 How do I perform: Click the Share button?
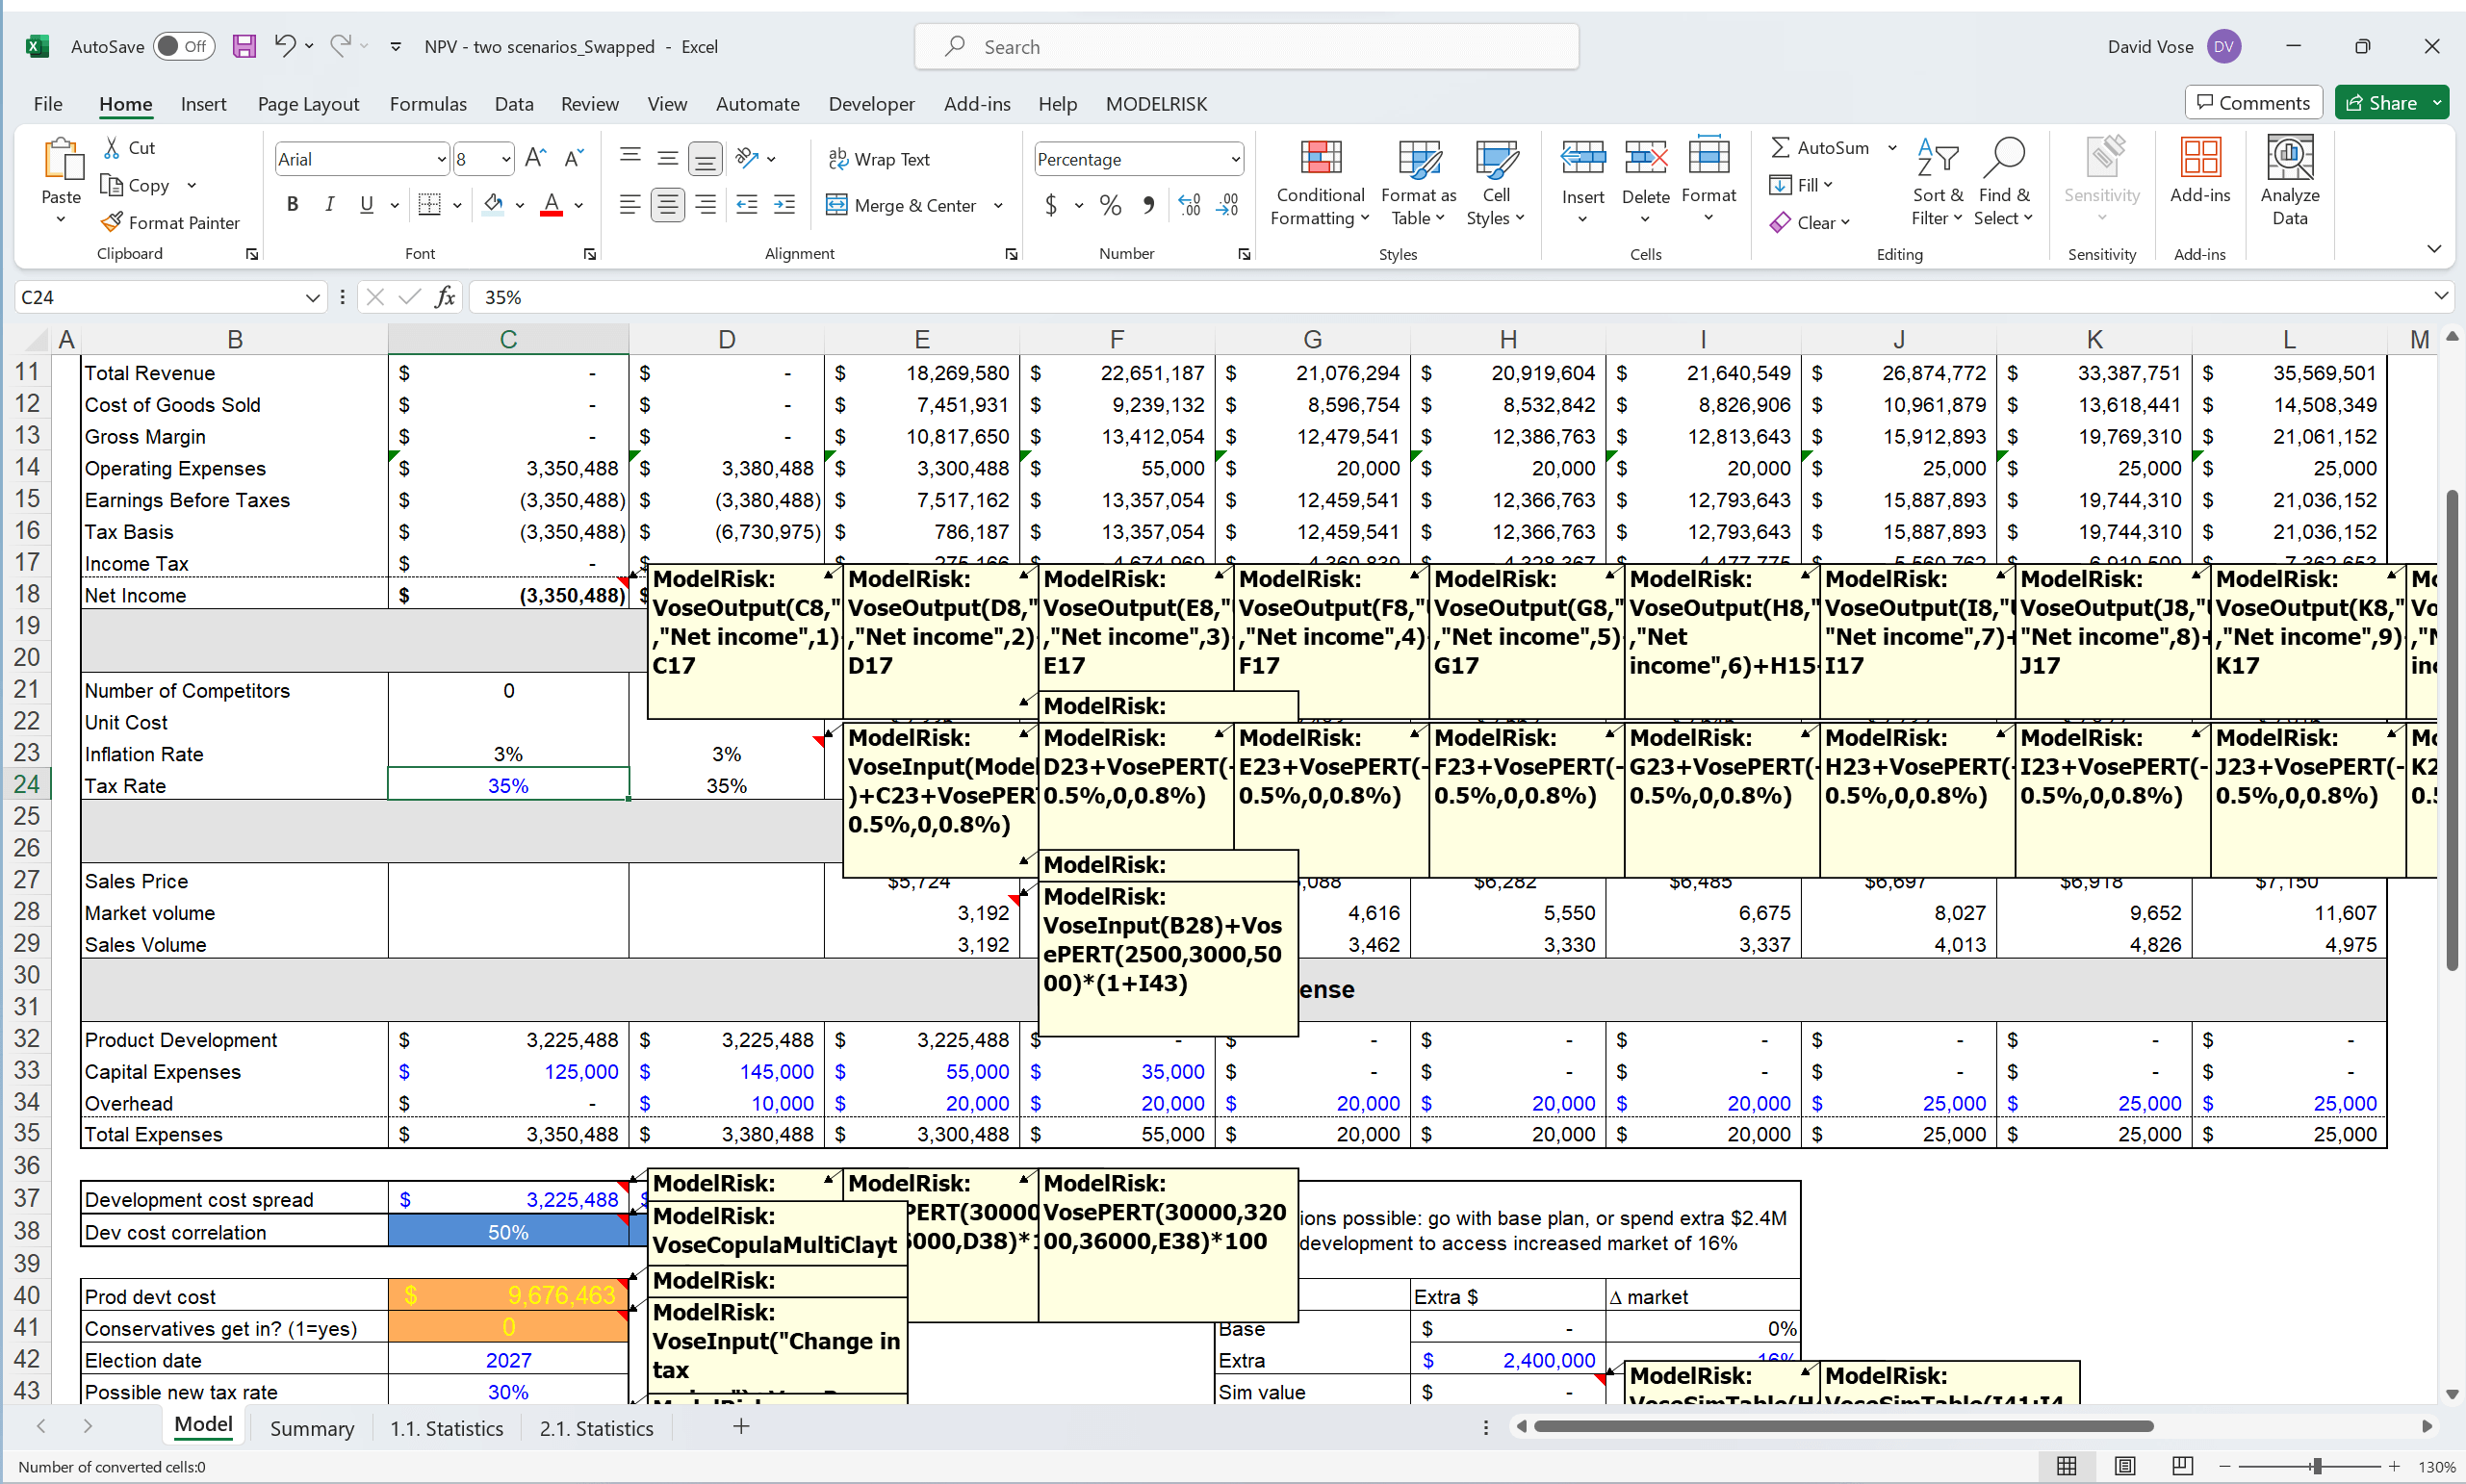(2388, 102)
